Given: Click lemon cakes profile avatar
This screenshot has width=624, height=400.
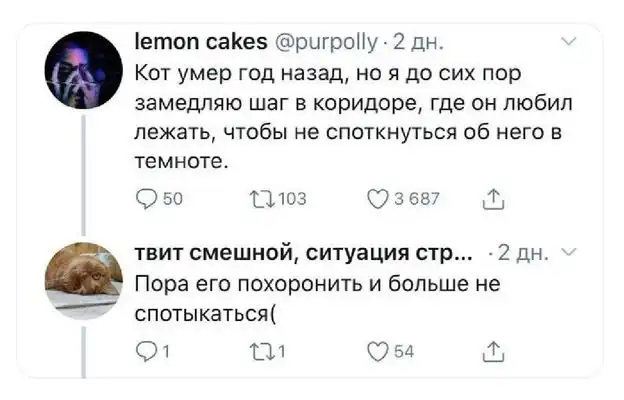Looking at the screenshot, I should [84, 69].
